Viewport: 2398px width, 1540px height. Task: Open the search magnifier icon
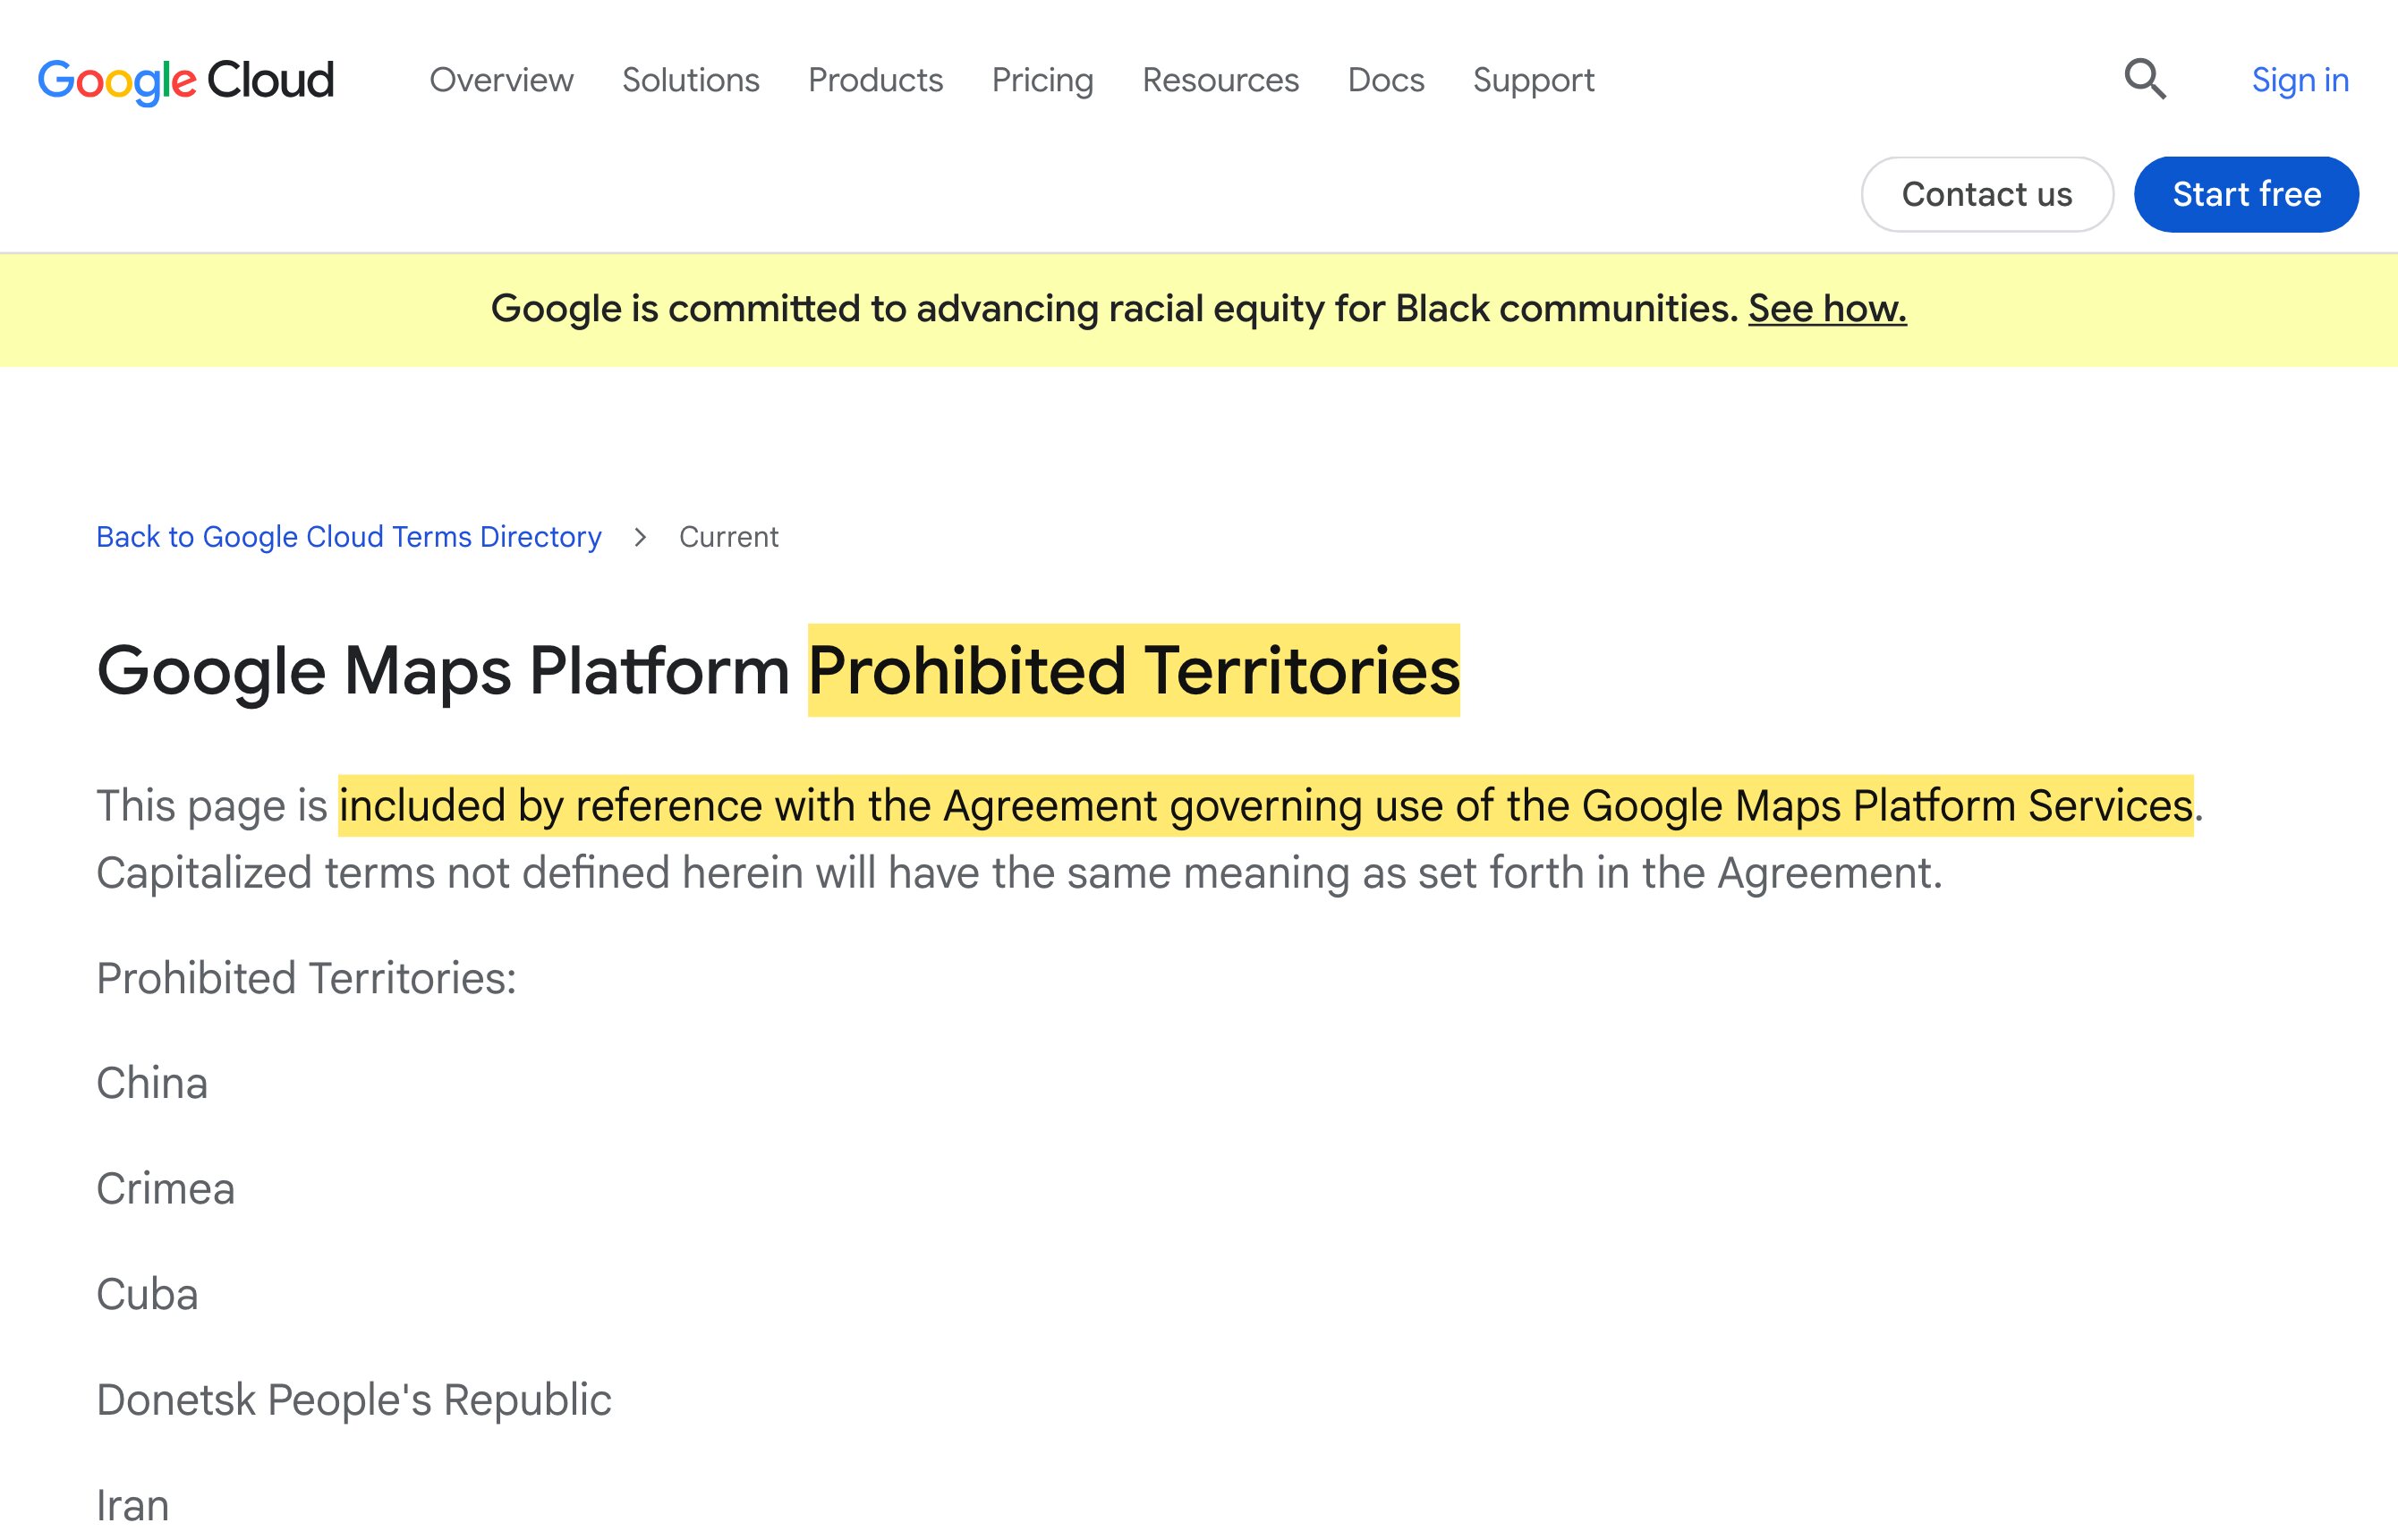pyautogui.click(x=2145, y=79)
